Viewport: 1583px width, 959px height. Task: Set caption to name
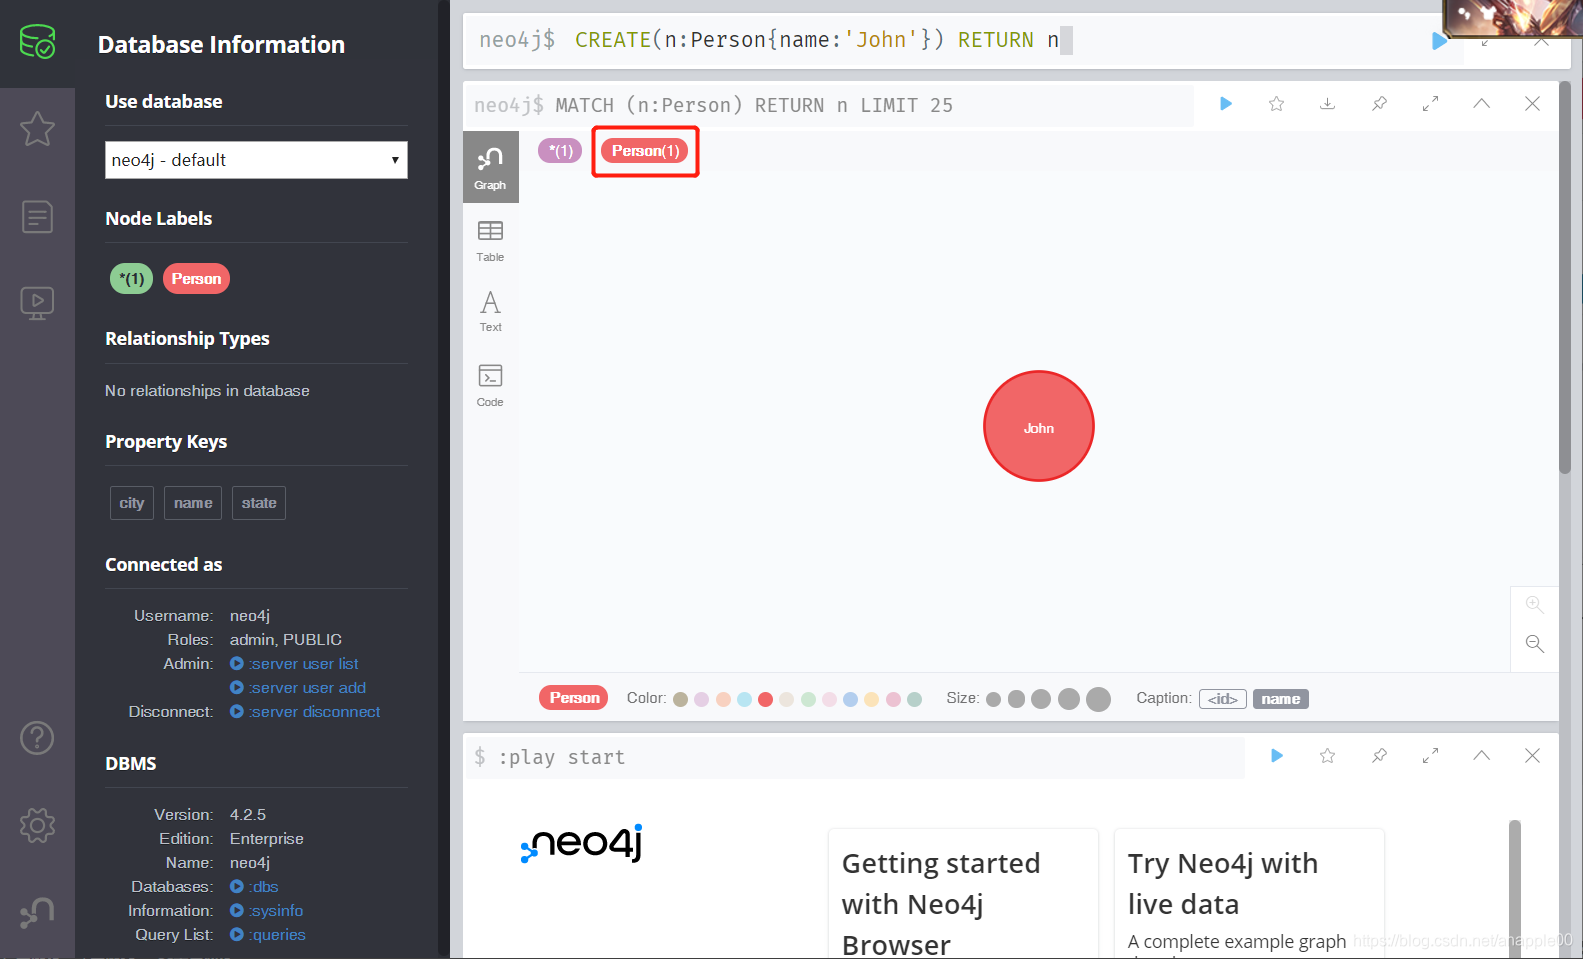pos(1280,699)
